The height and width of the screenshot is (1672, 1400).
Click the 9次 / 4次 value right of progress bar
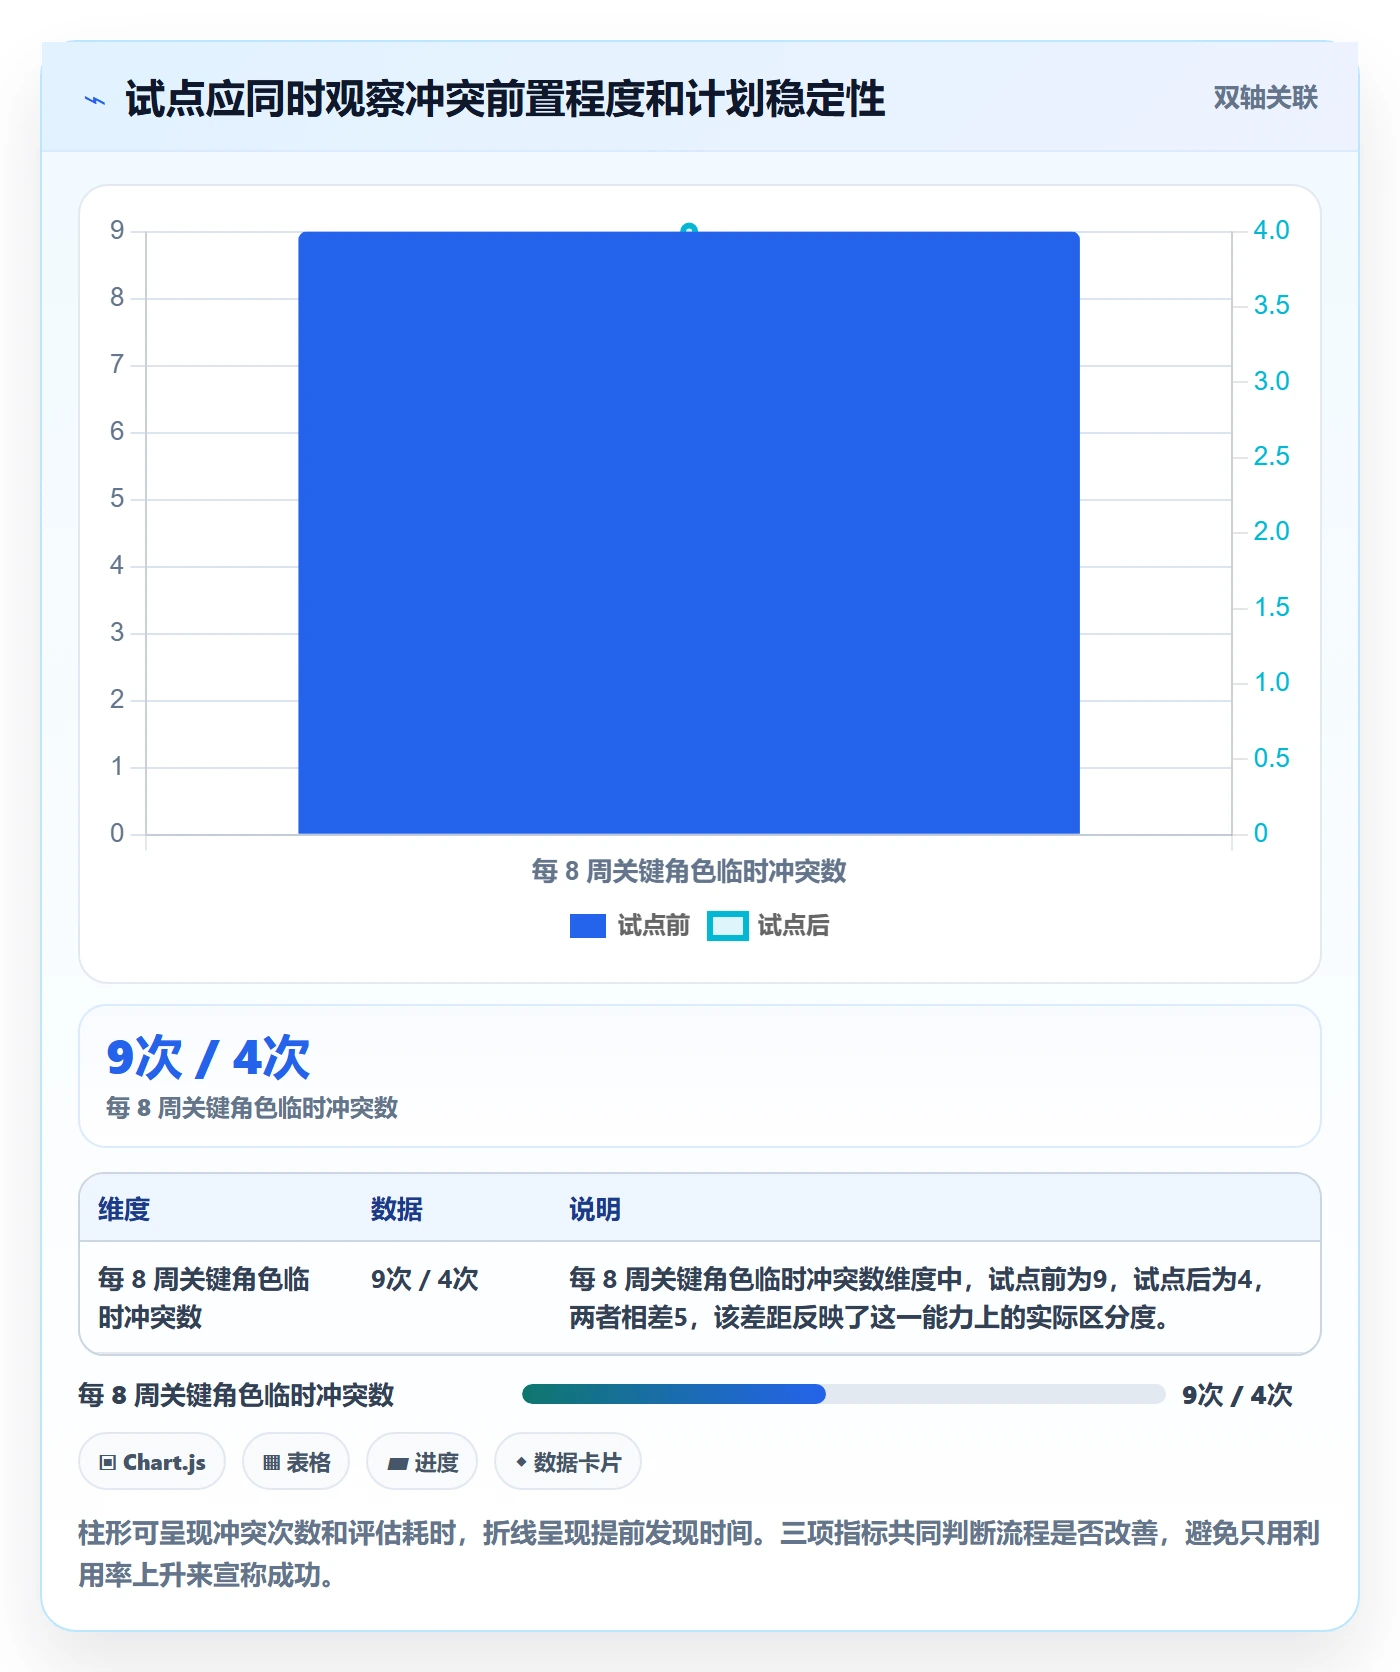tap(1237, 1395)
